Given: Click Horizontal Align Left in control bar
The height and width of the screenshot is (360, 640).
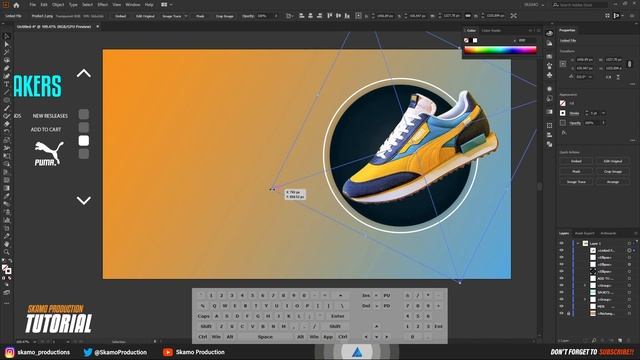Looking at the screenshot, I should [302, 16].
